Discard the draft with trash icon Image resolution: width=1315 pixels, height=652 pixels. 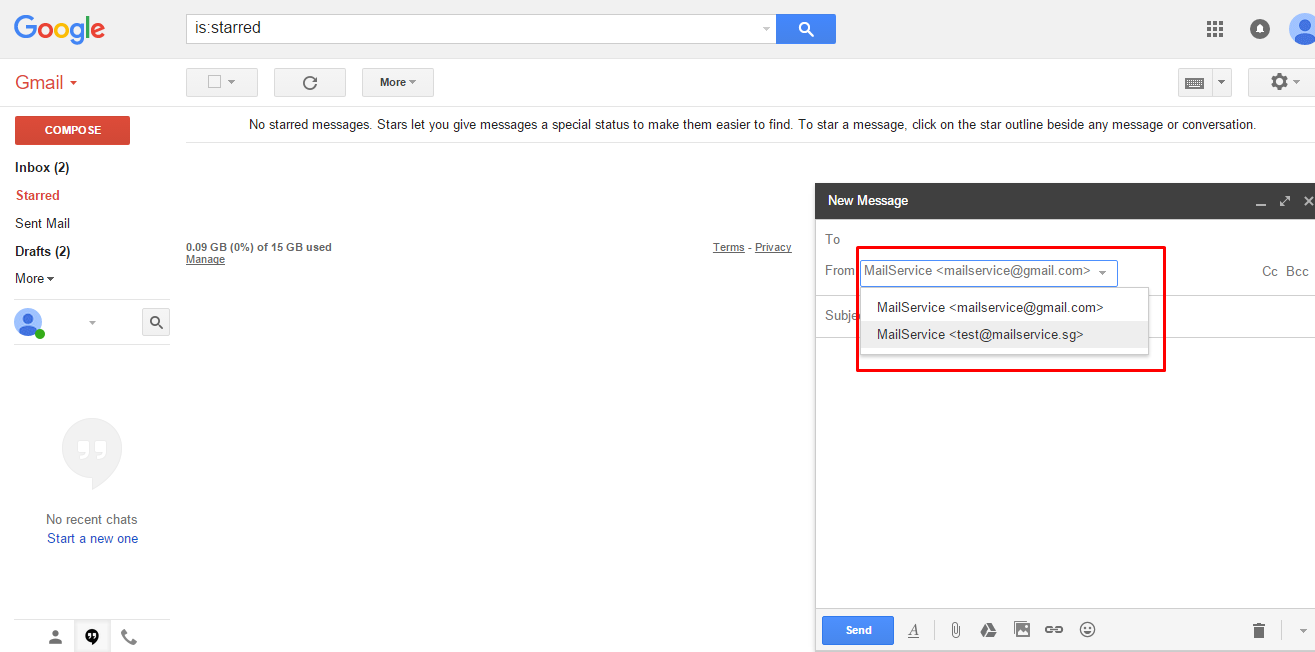click(x=1259, y=630)
